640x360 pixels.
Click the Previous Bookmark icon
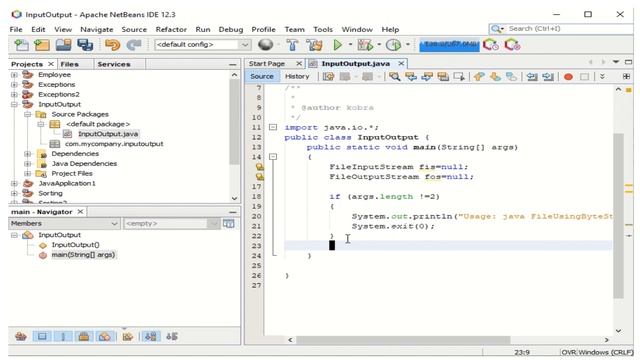[479, 77]
